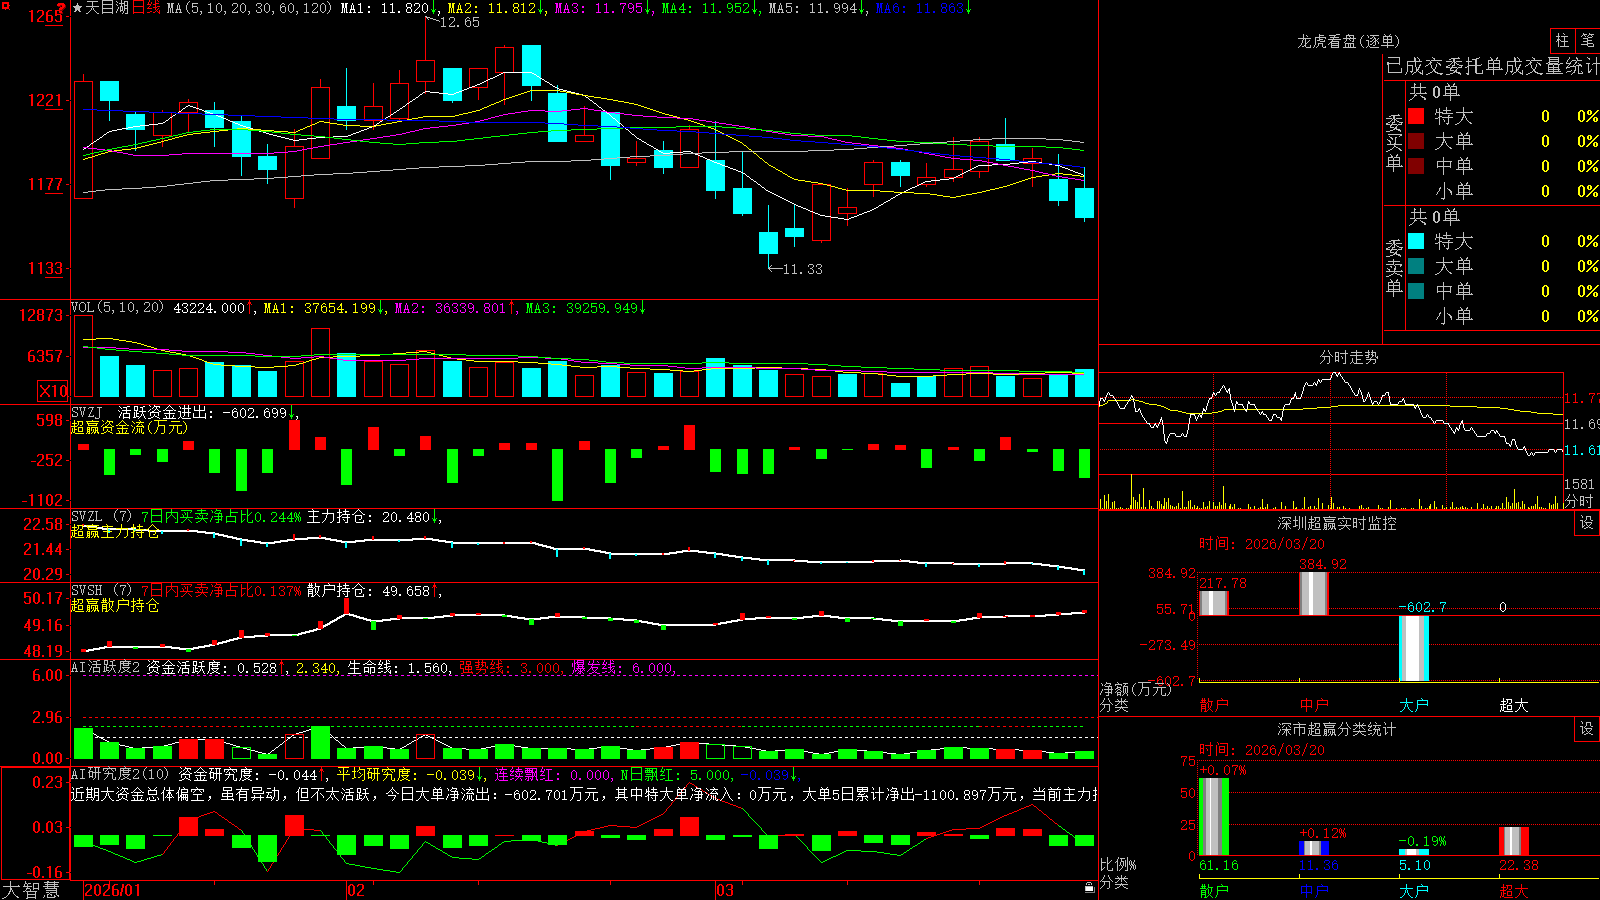Click the 委买单 大单 dark red swatch
Screen dimensions: 1600x900
pos(1416,141)
